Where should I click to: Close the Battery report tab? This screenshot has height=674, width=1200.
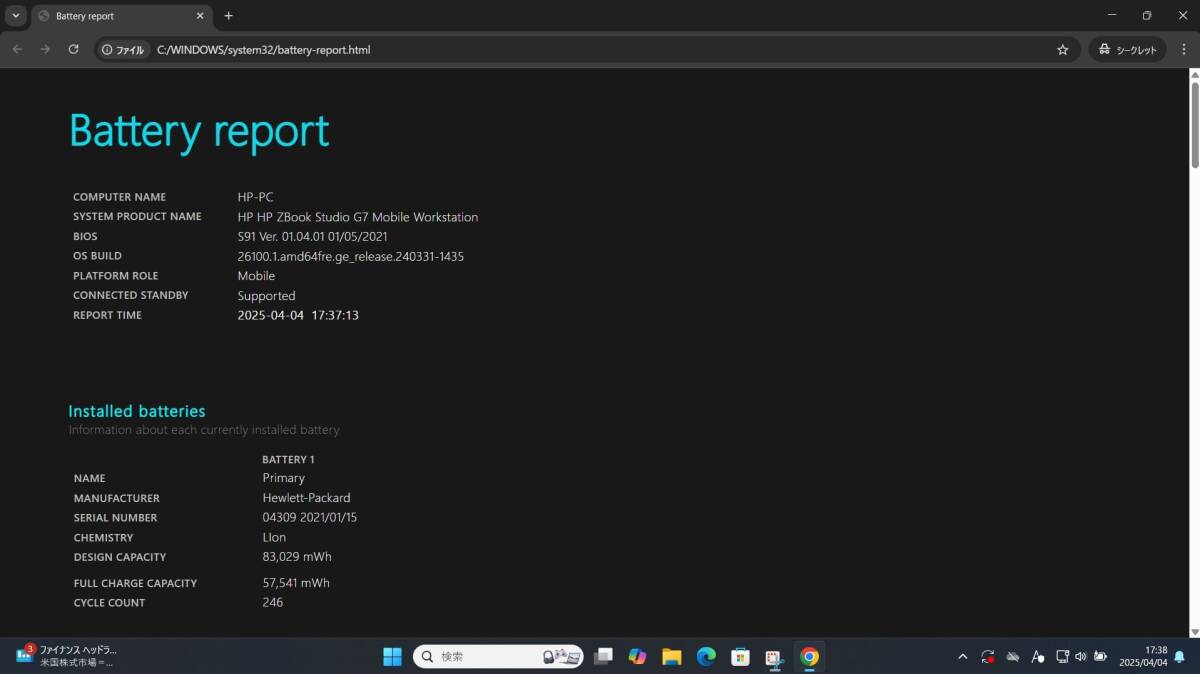click(200, 16)
